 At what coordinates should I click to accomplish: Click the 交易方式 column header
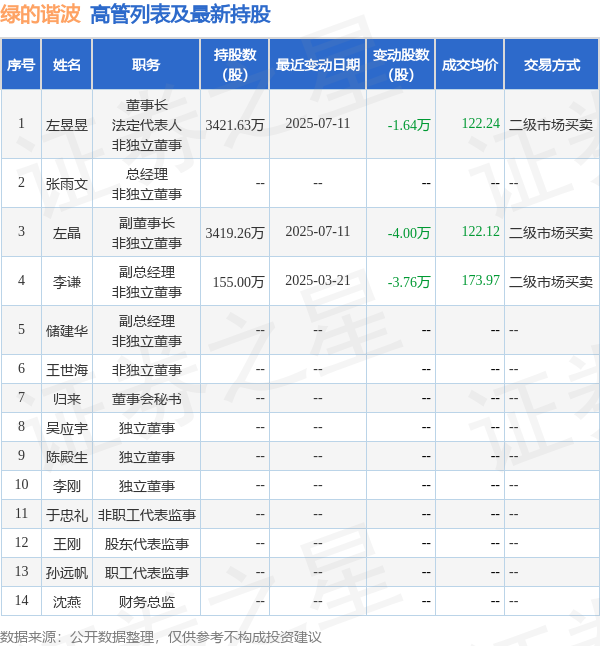click(551, 65)
